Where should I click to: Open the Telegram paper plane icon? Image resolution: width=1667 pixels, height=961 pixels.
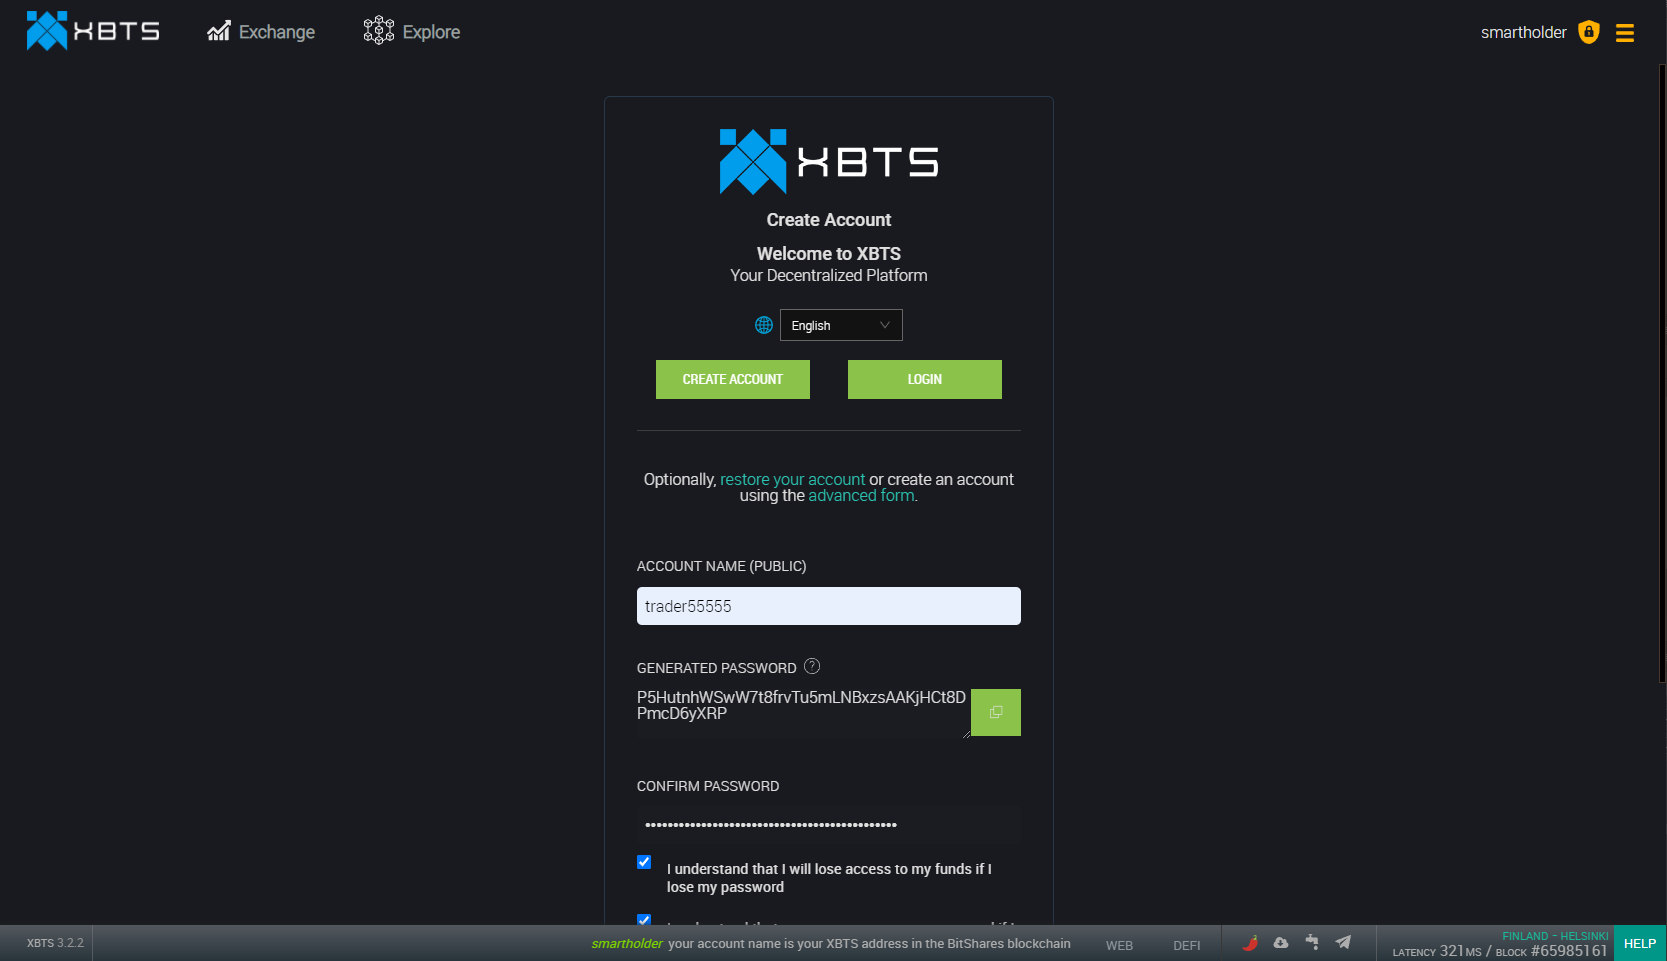(x=1343, y=942)
